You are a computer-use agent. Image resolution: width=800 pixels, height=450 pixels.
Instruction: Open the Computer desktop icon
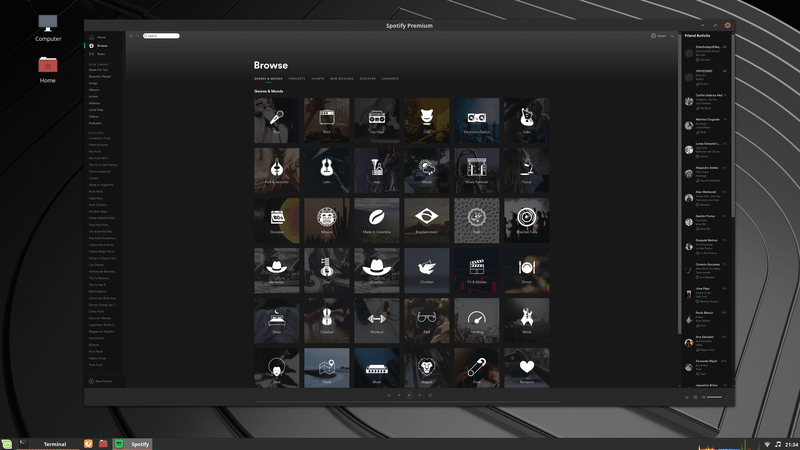(48, 28)
